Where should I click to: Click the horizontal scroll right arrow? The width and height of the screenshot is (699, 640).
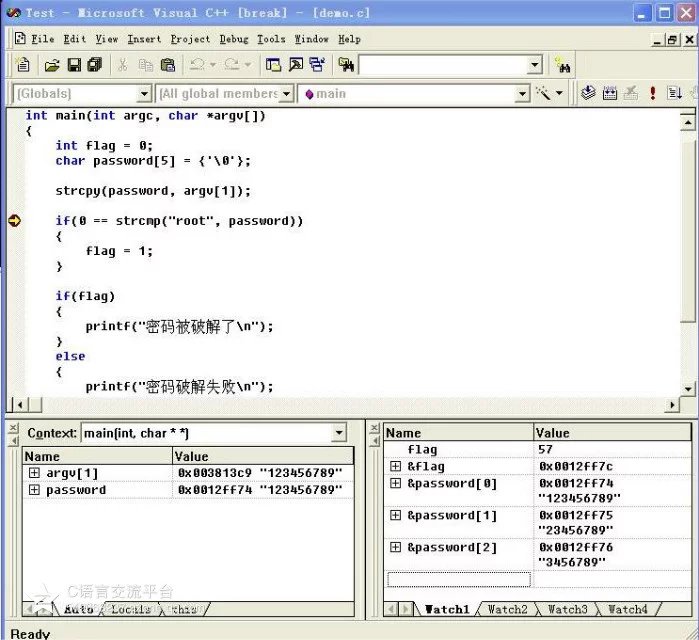click(672, 405)
